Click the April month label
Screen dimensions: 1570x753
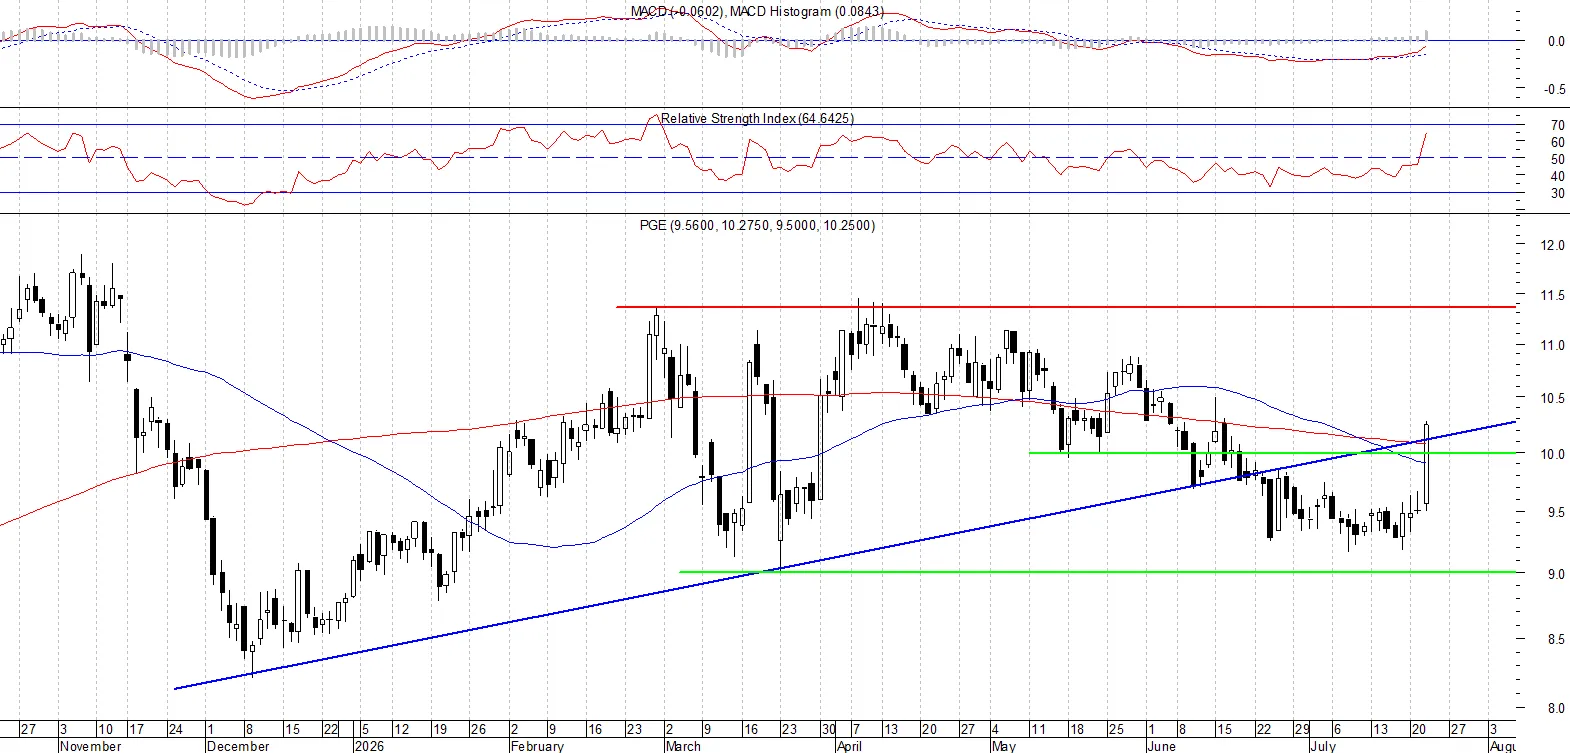849,745
